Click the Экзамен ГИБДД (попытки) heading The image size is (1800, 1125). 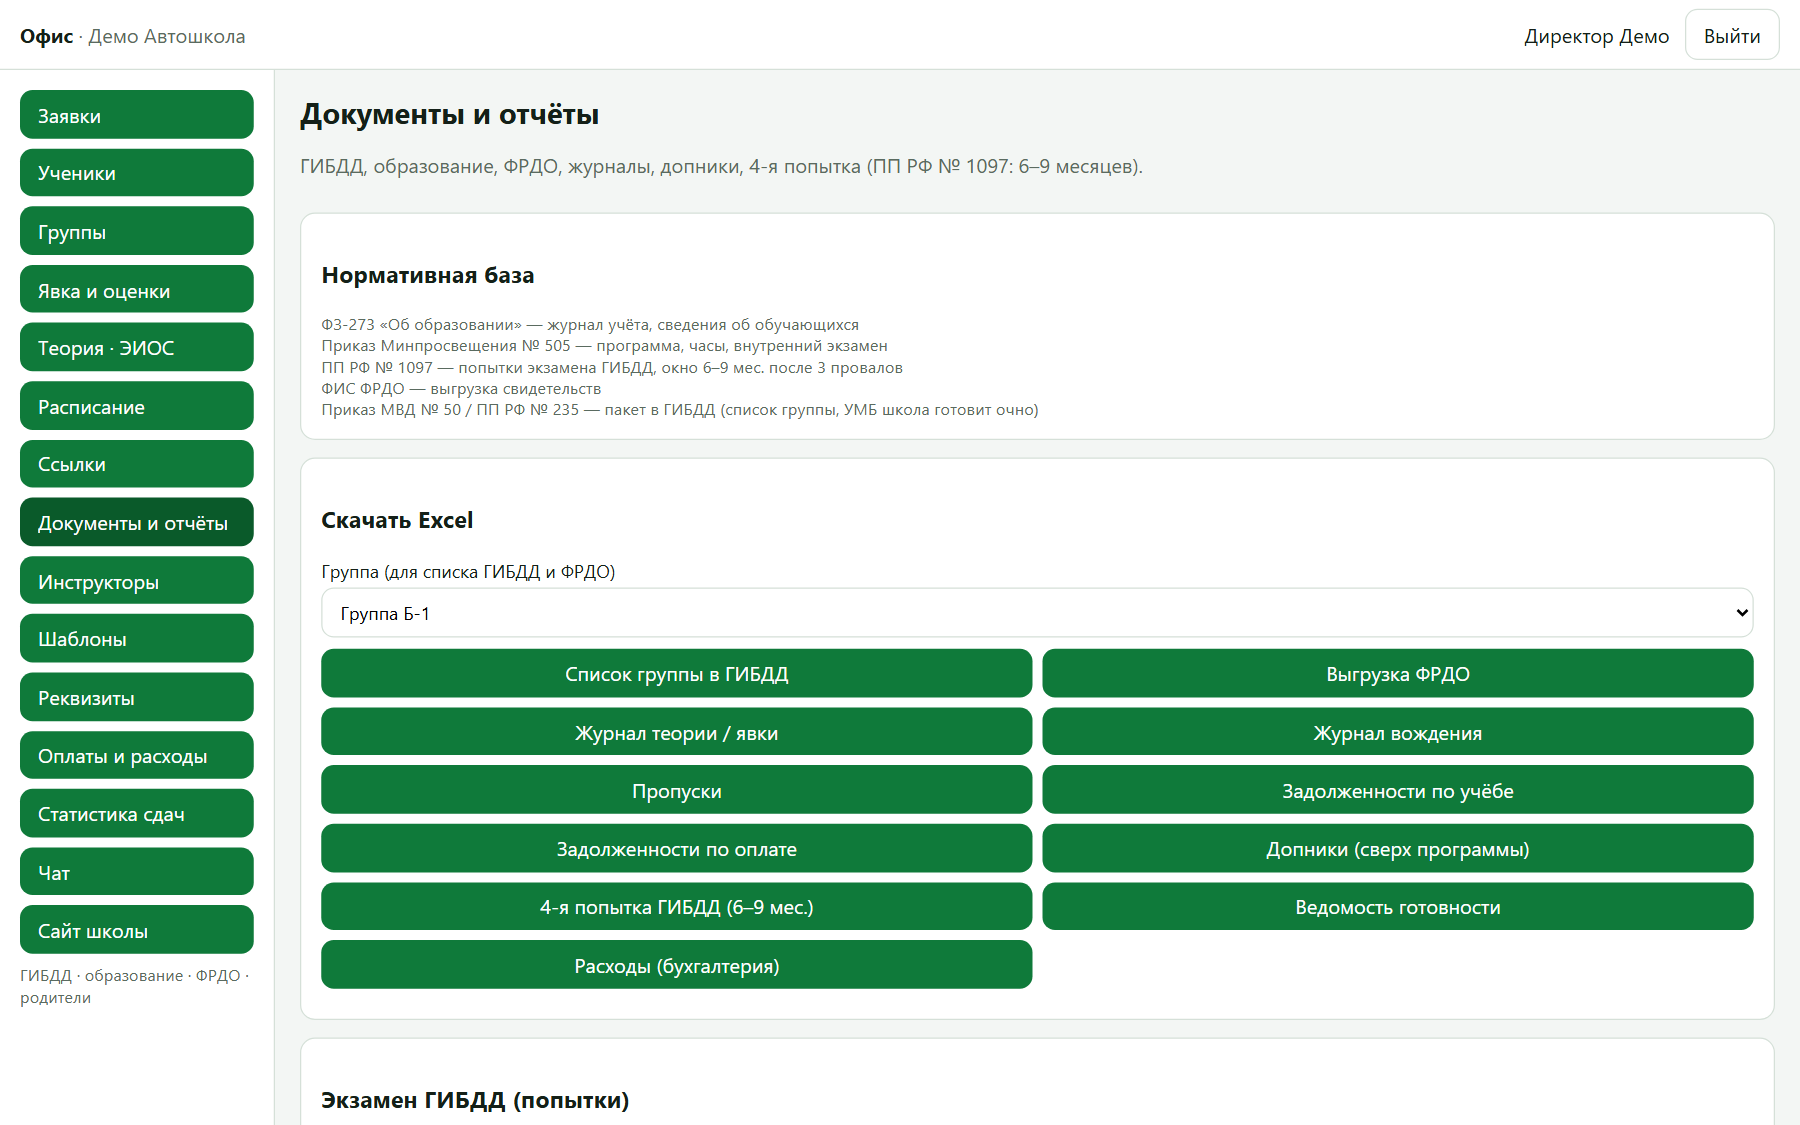(475, 1100)
